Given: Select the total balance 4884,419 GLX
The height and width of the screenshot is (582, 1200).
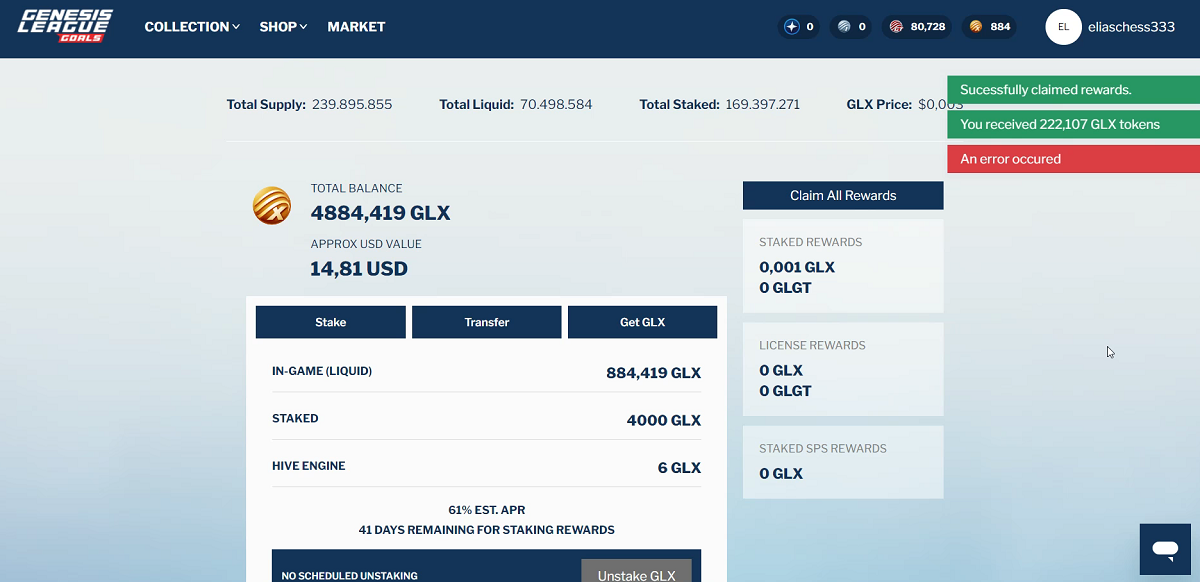Looking at the screenshot, I should tap(381, 213).
